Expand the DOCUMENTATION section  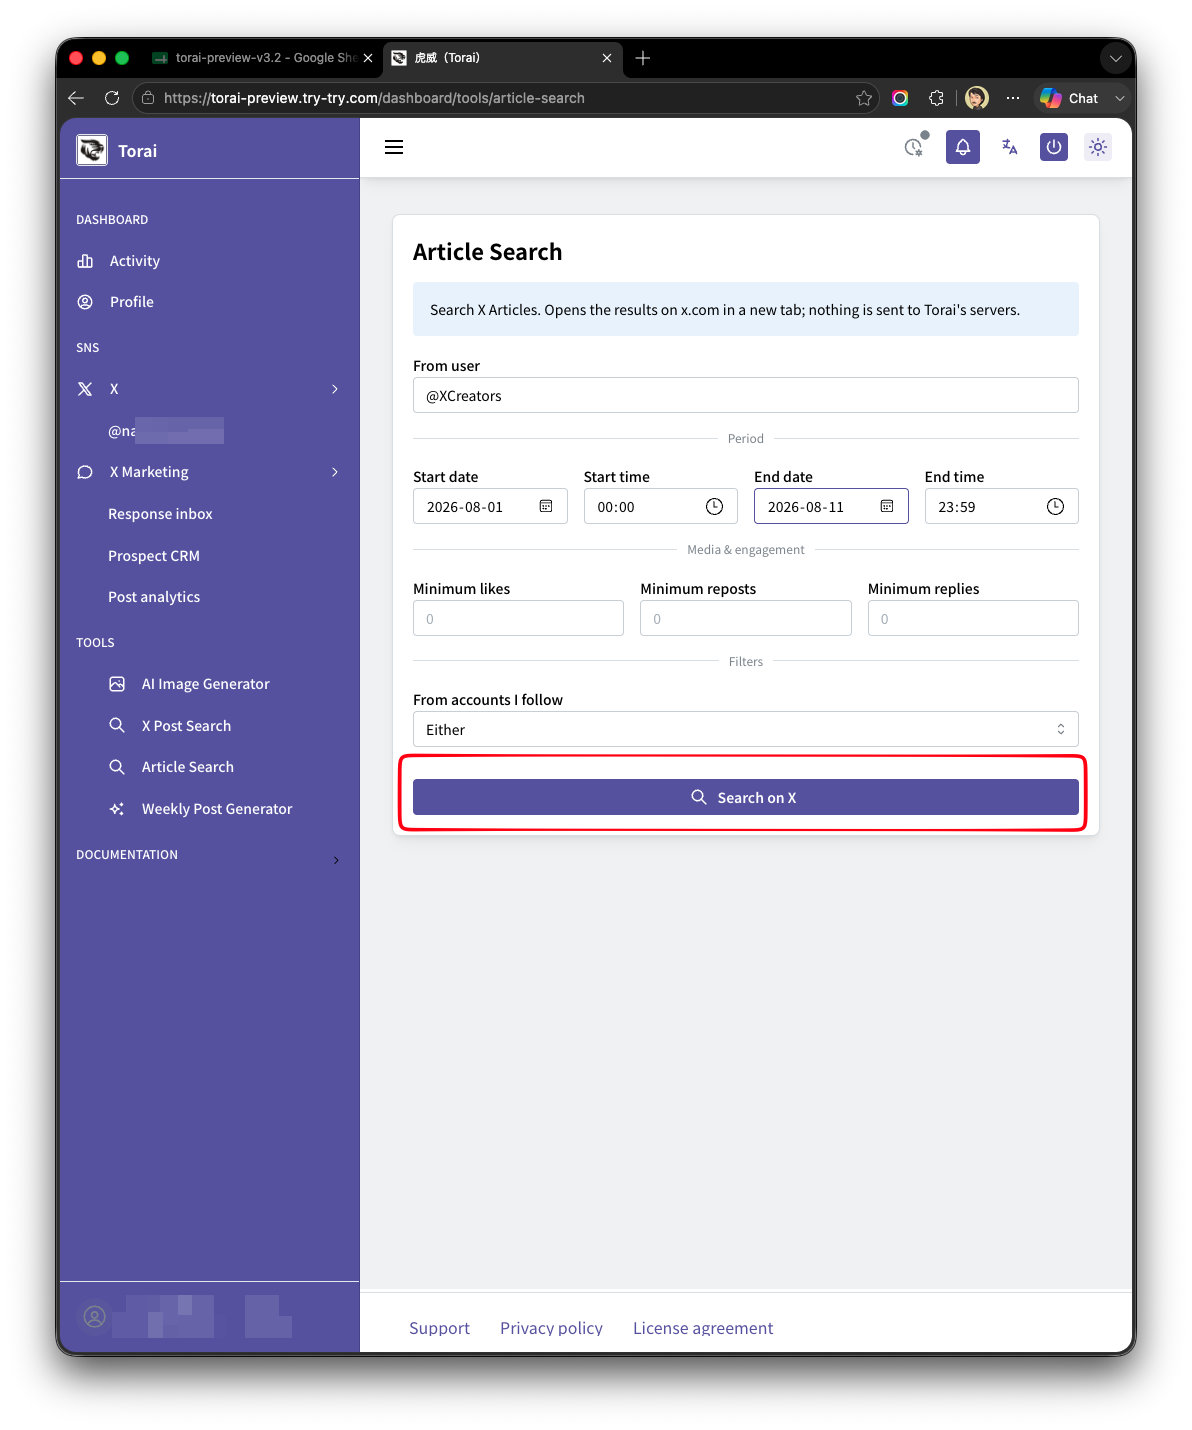335,859
